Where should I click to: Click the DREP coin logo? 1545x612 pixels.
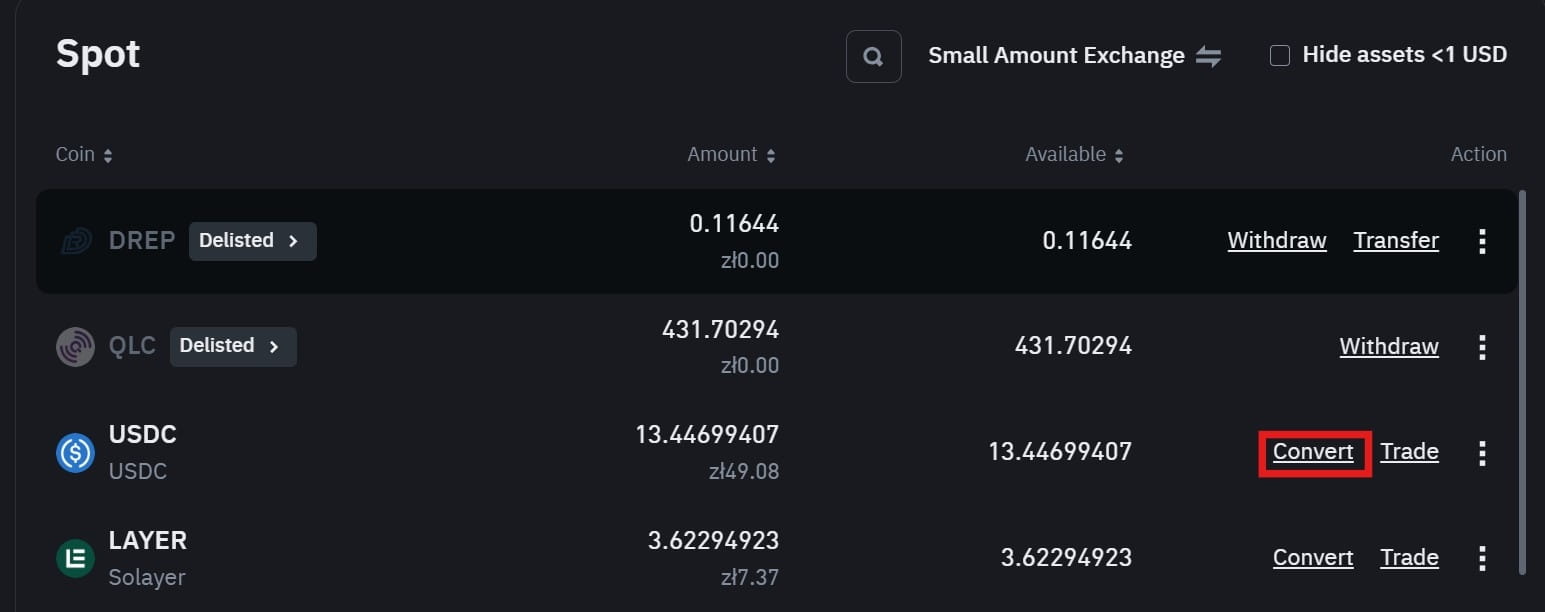tap(76, 241)
